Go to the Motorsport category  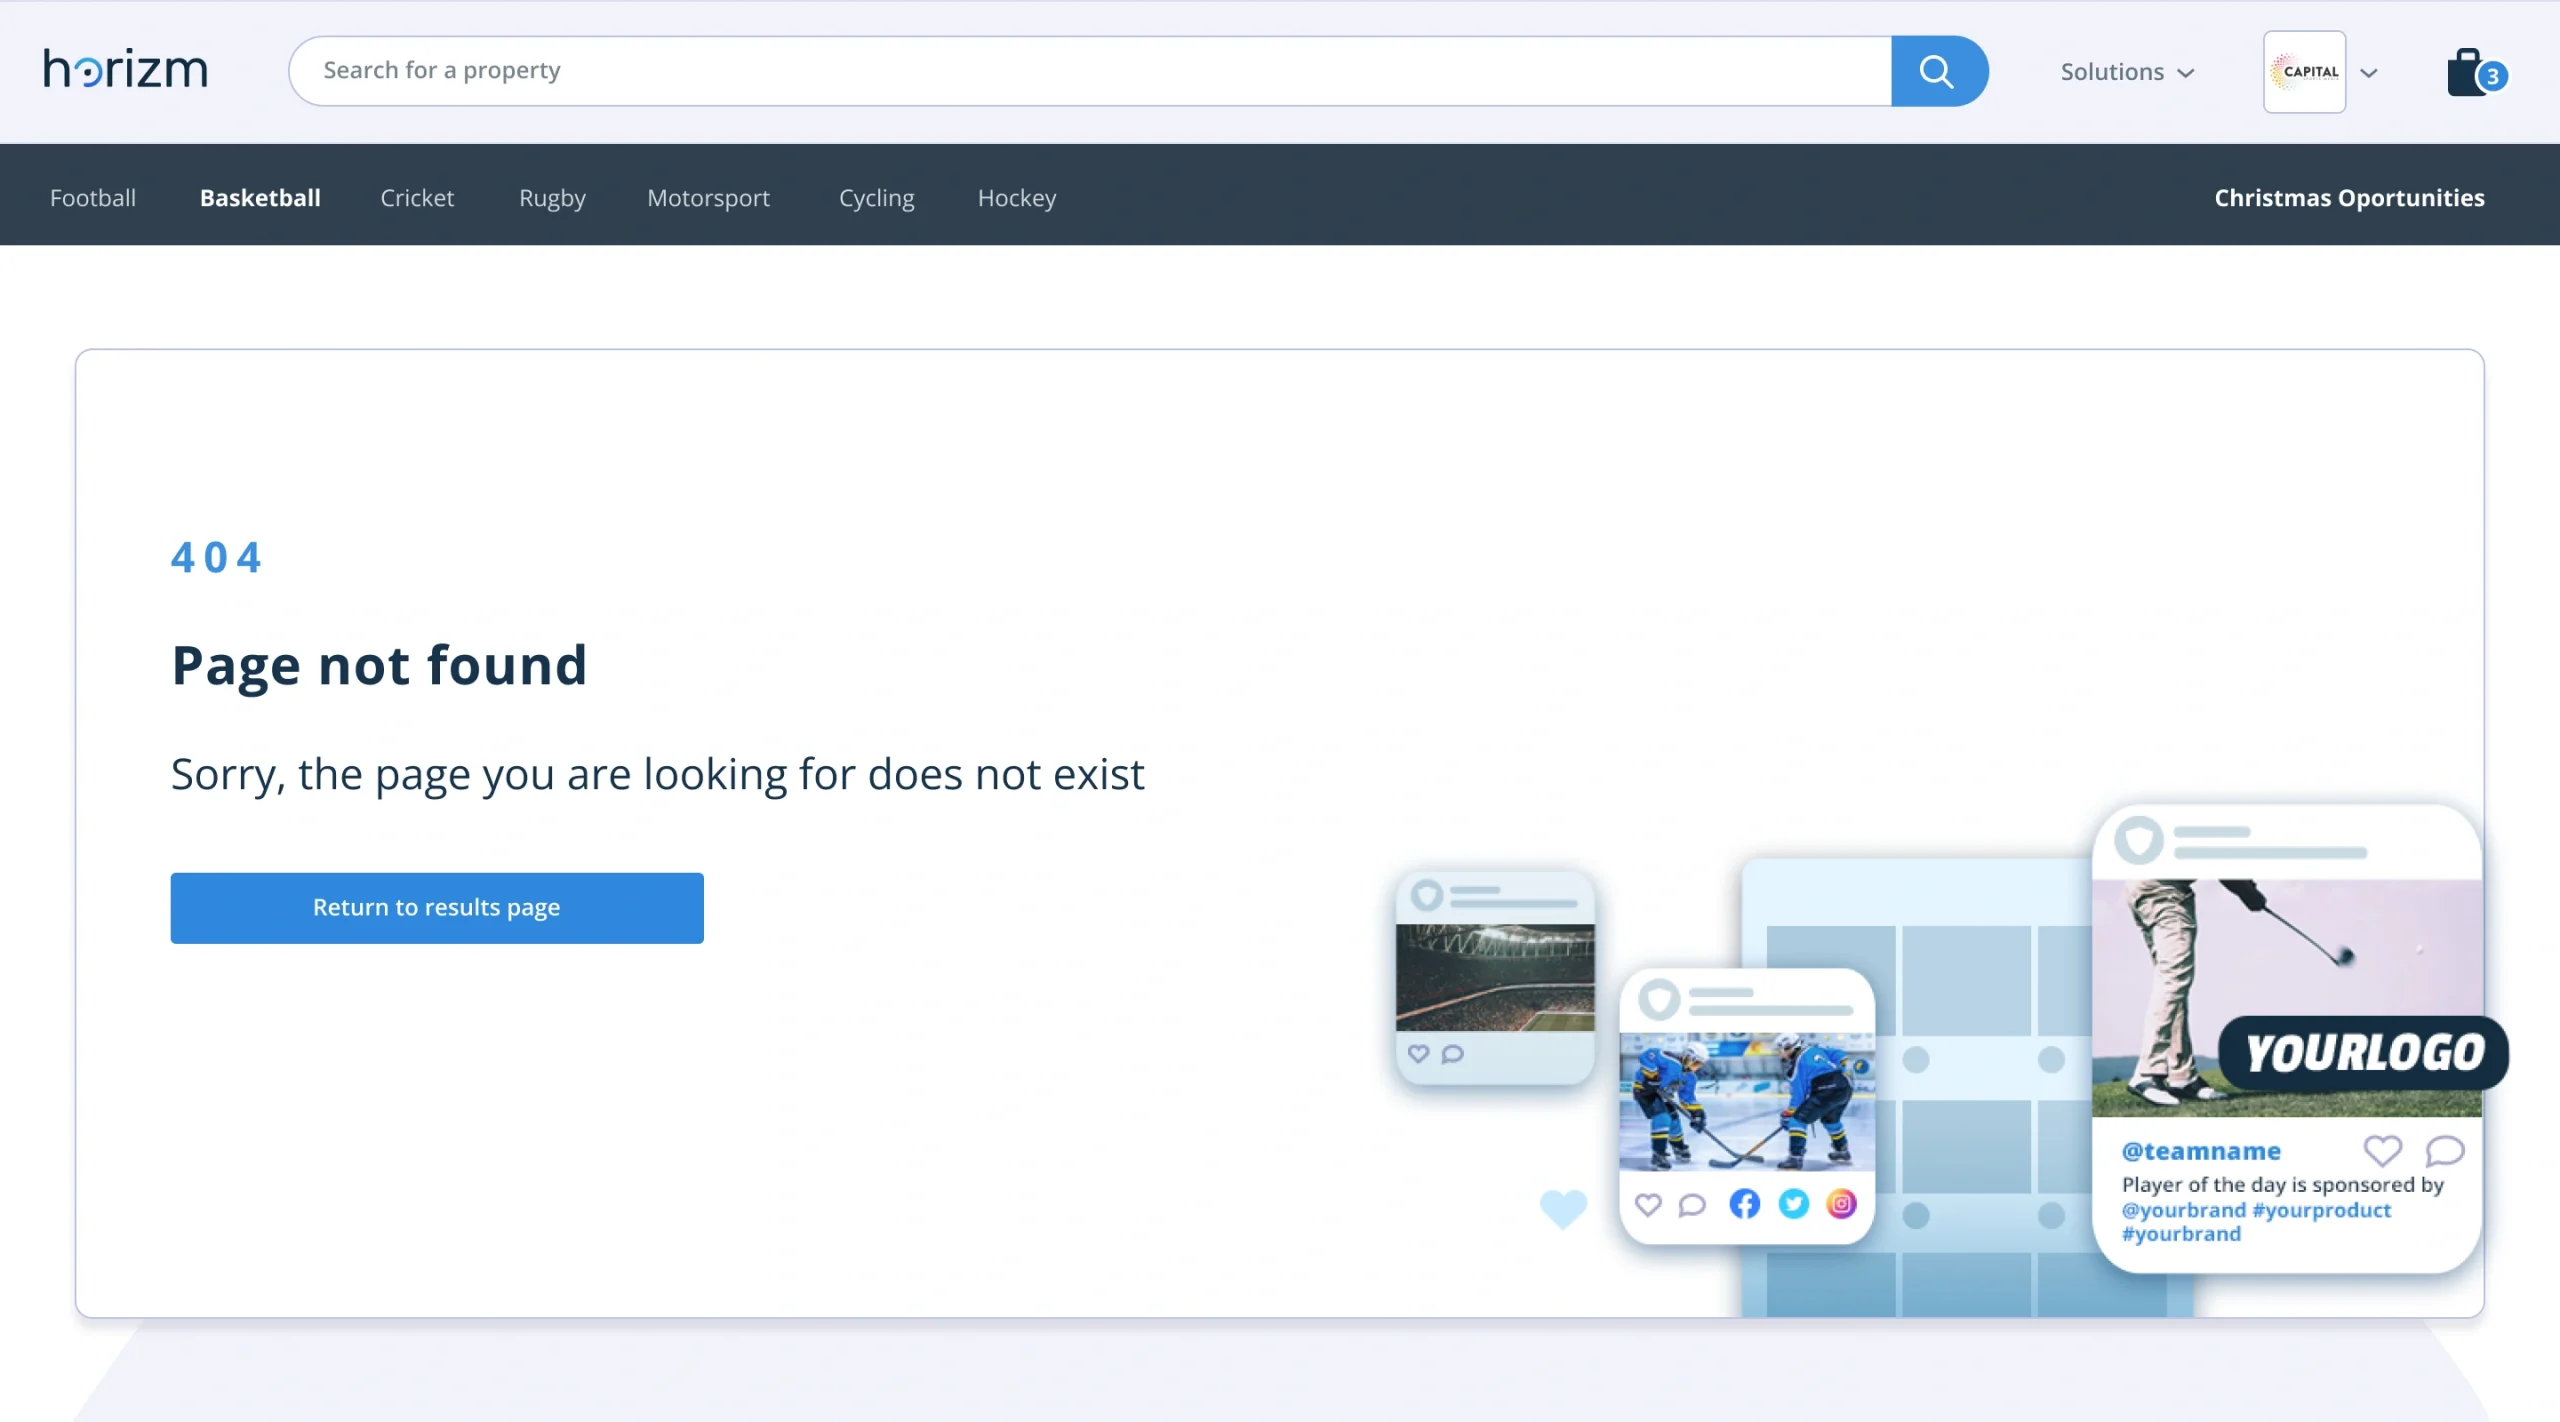708,197
